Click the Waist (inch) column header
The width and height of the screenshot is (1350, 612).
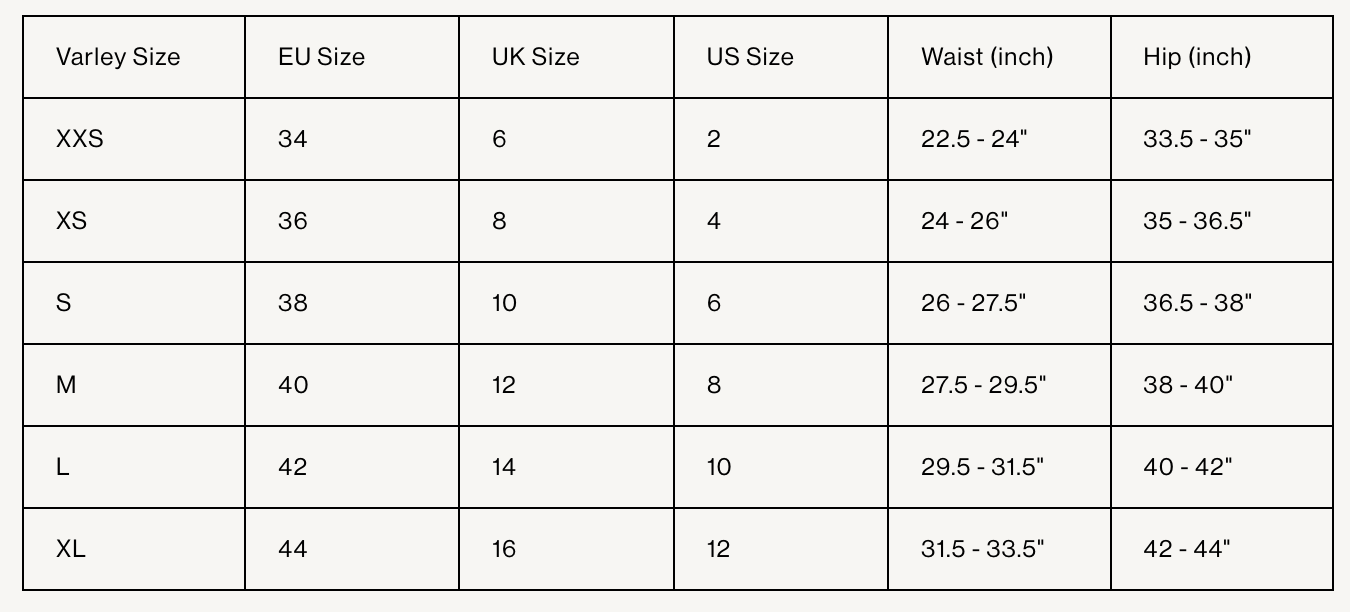pos(999,57)
